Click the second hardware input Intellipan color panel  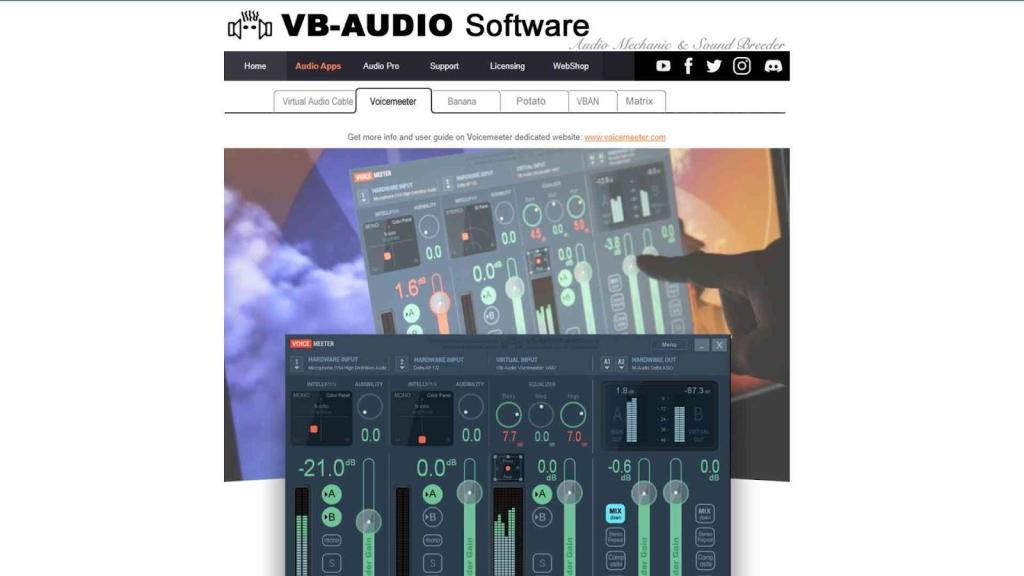[x=422, y=418]
